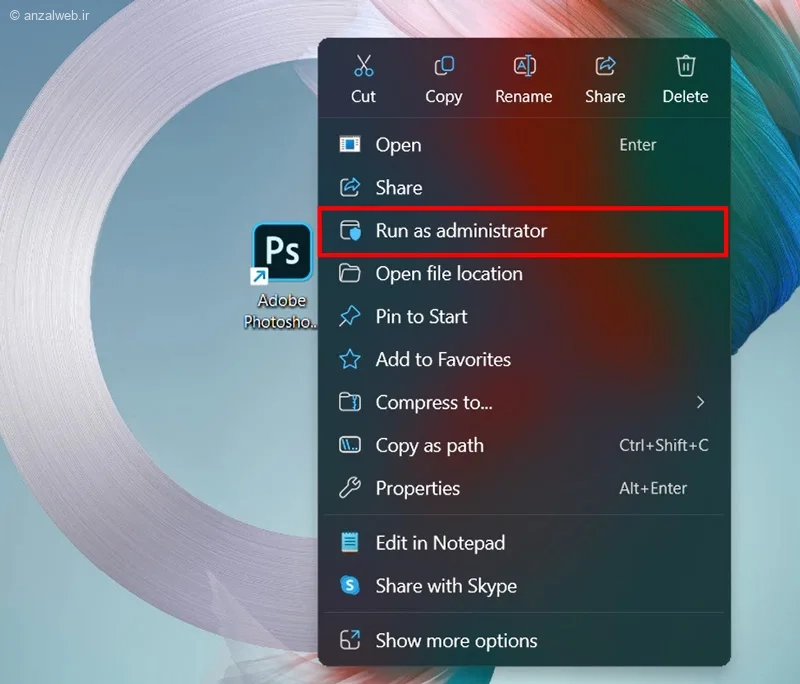The width and height of the screenshot is (800, 684).
Task: Select Open file location
Action: pyautogui.click(x=524, y=273)
